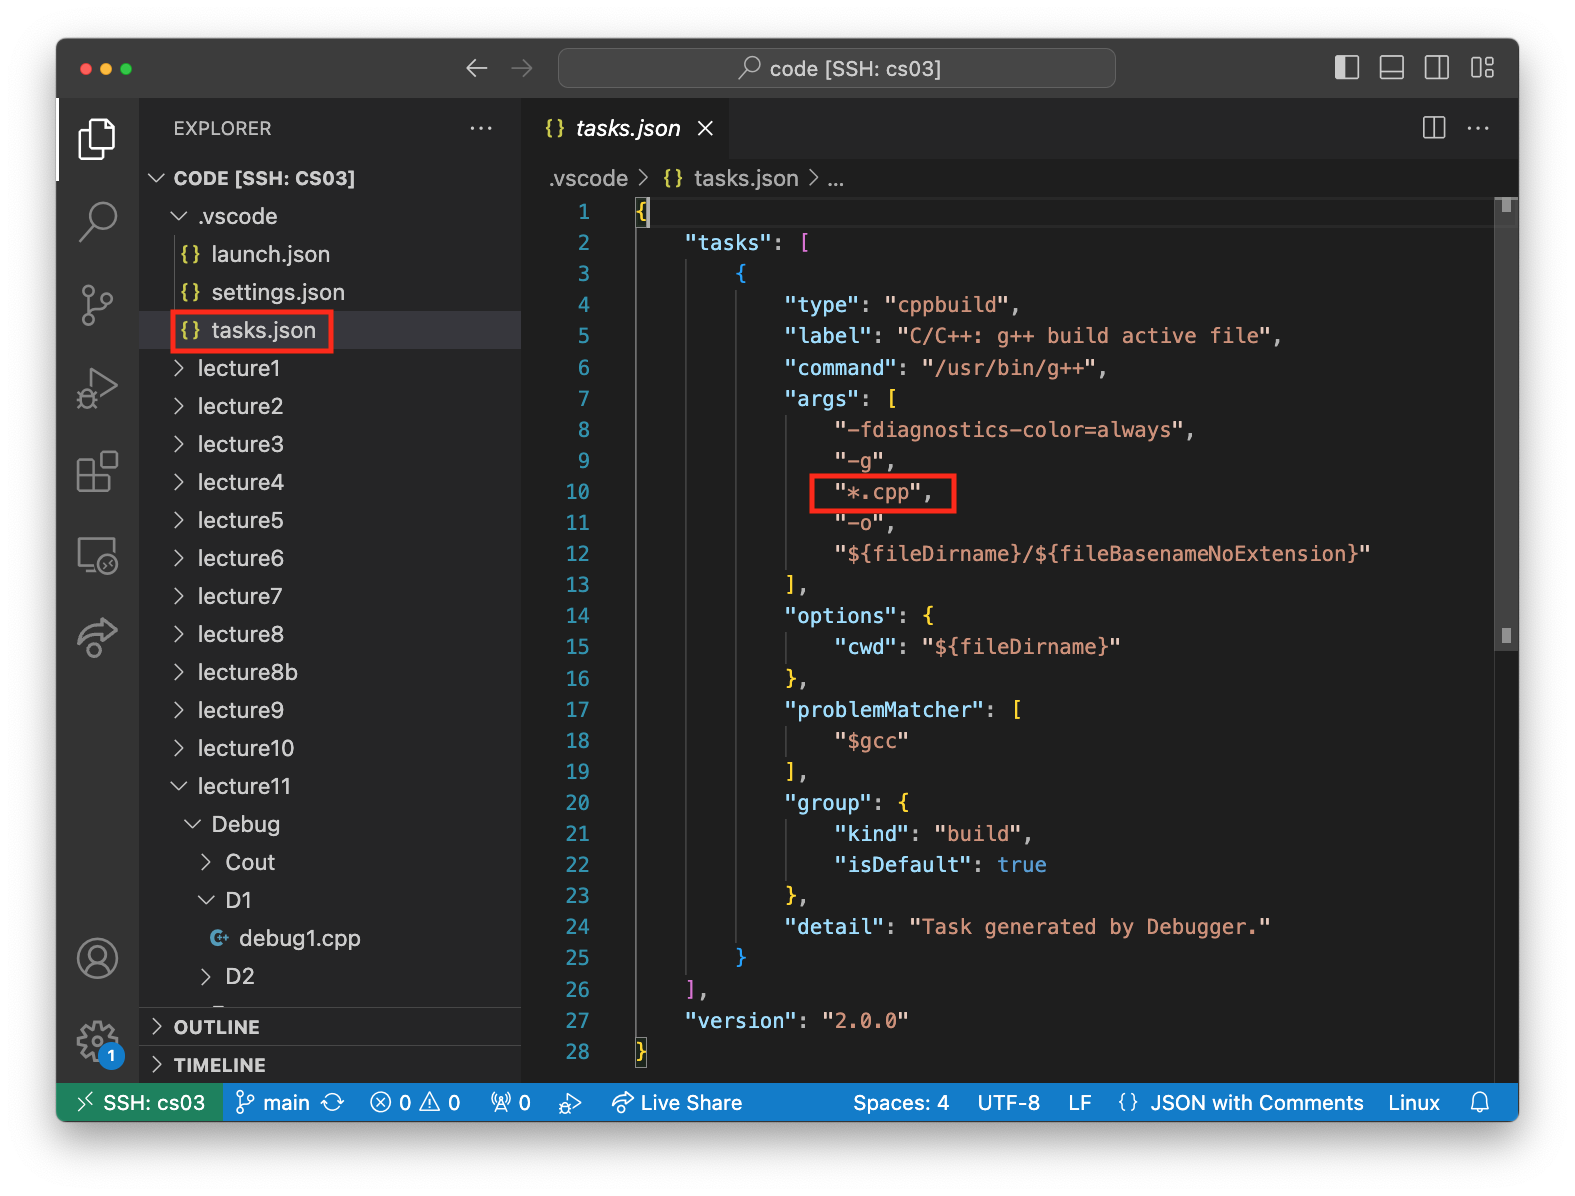1575x1196 pixels.
Task: Expand the D2 folder
Action: (330, 976)
